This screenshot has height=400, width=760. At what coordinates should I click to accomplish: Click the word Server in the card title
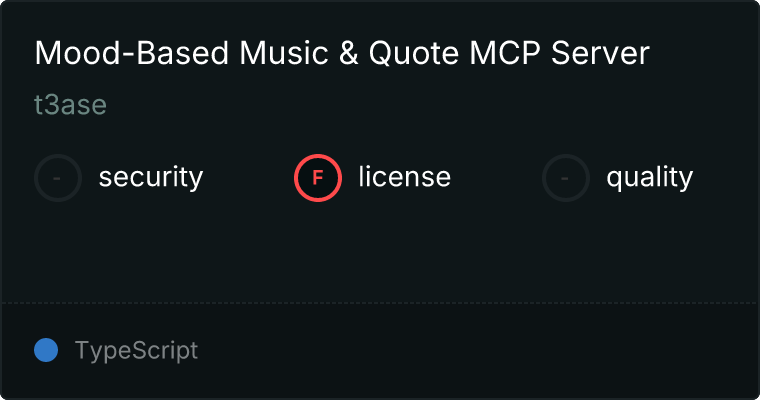tap(600, 52)
